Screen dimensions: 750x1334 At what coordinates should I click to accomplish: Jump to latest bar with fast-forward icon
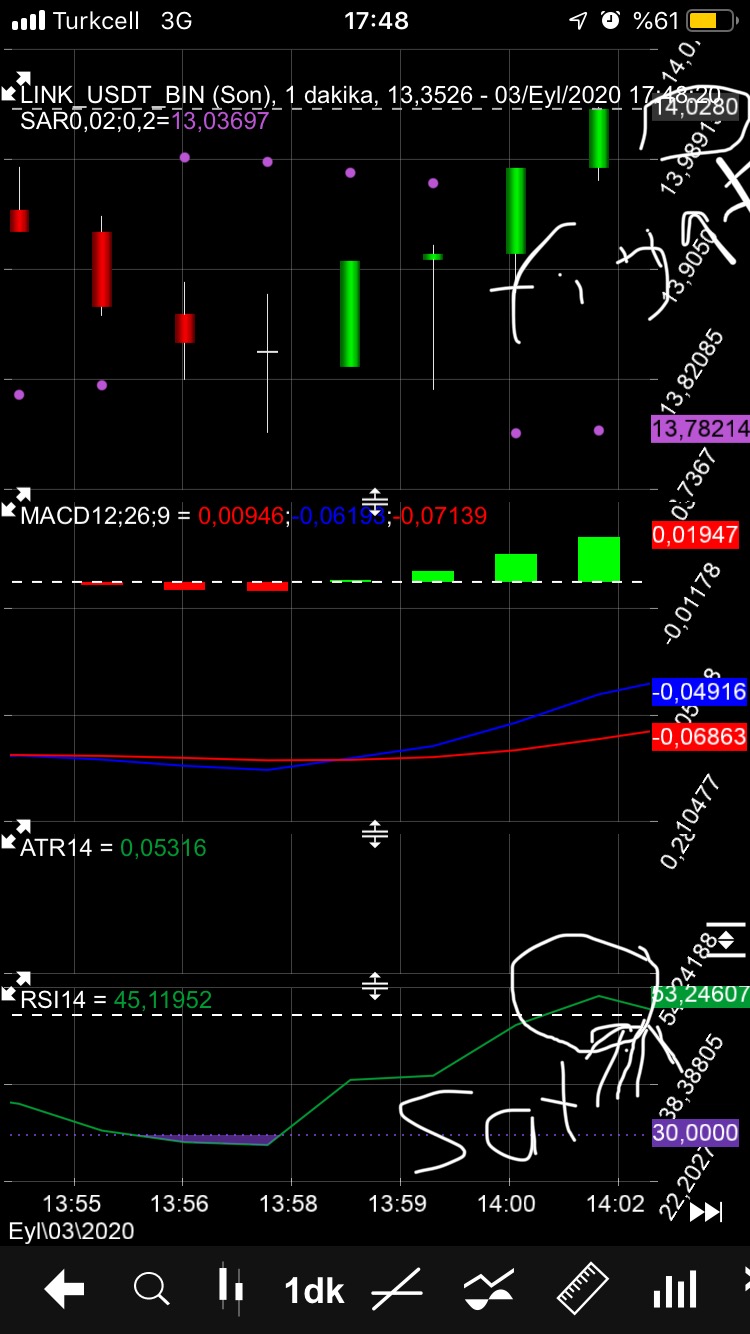[706, 1212]
